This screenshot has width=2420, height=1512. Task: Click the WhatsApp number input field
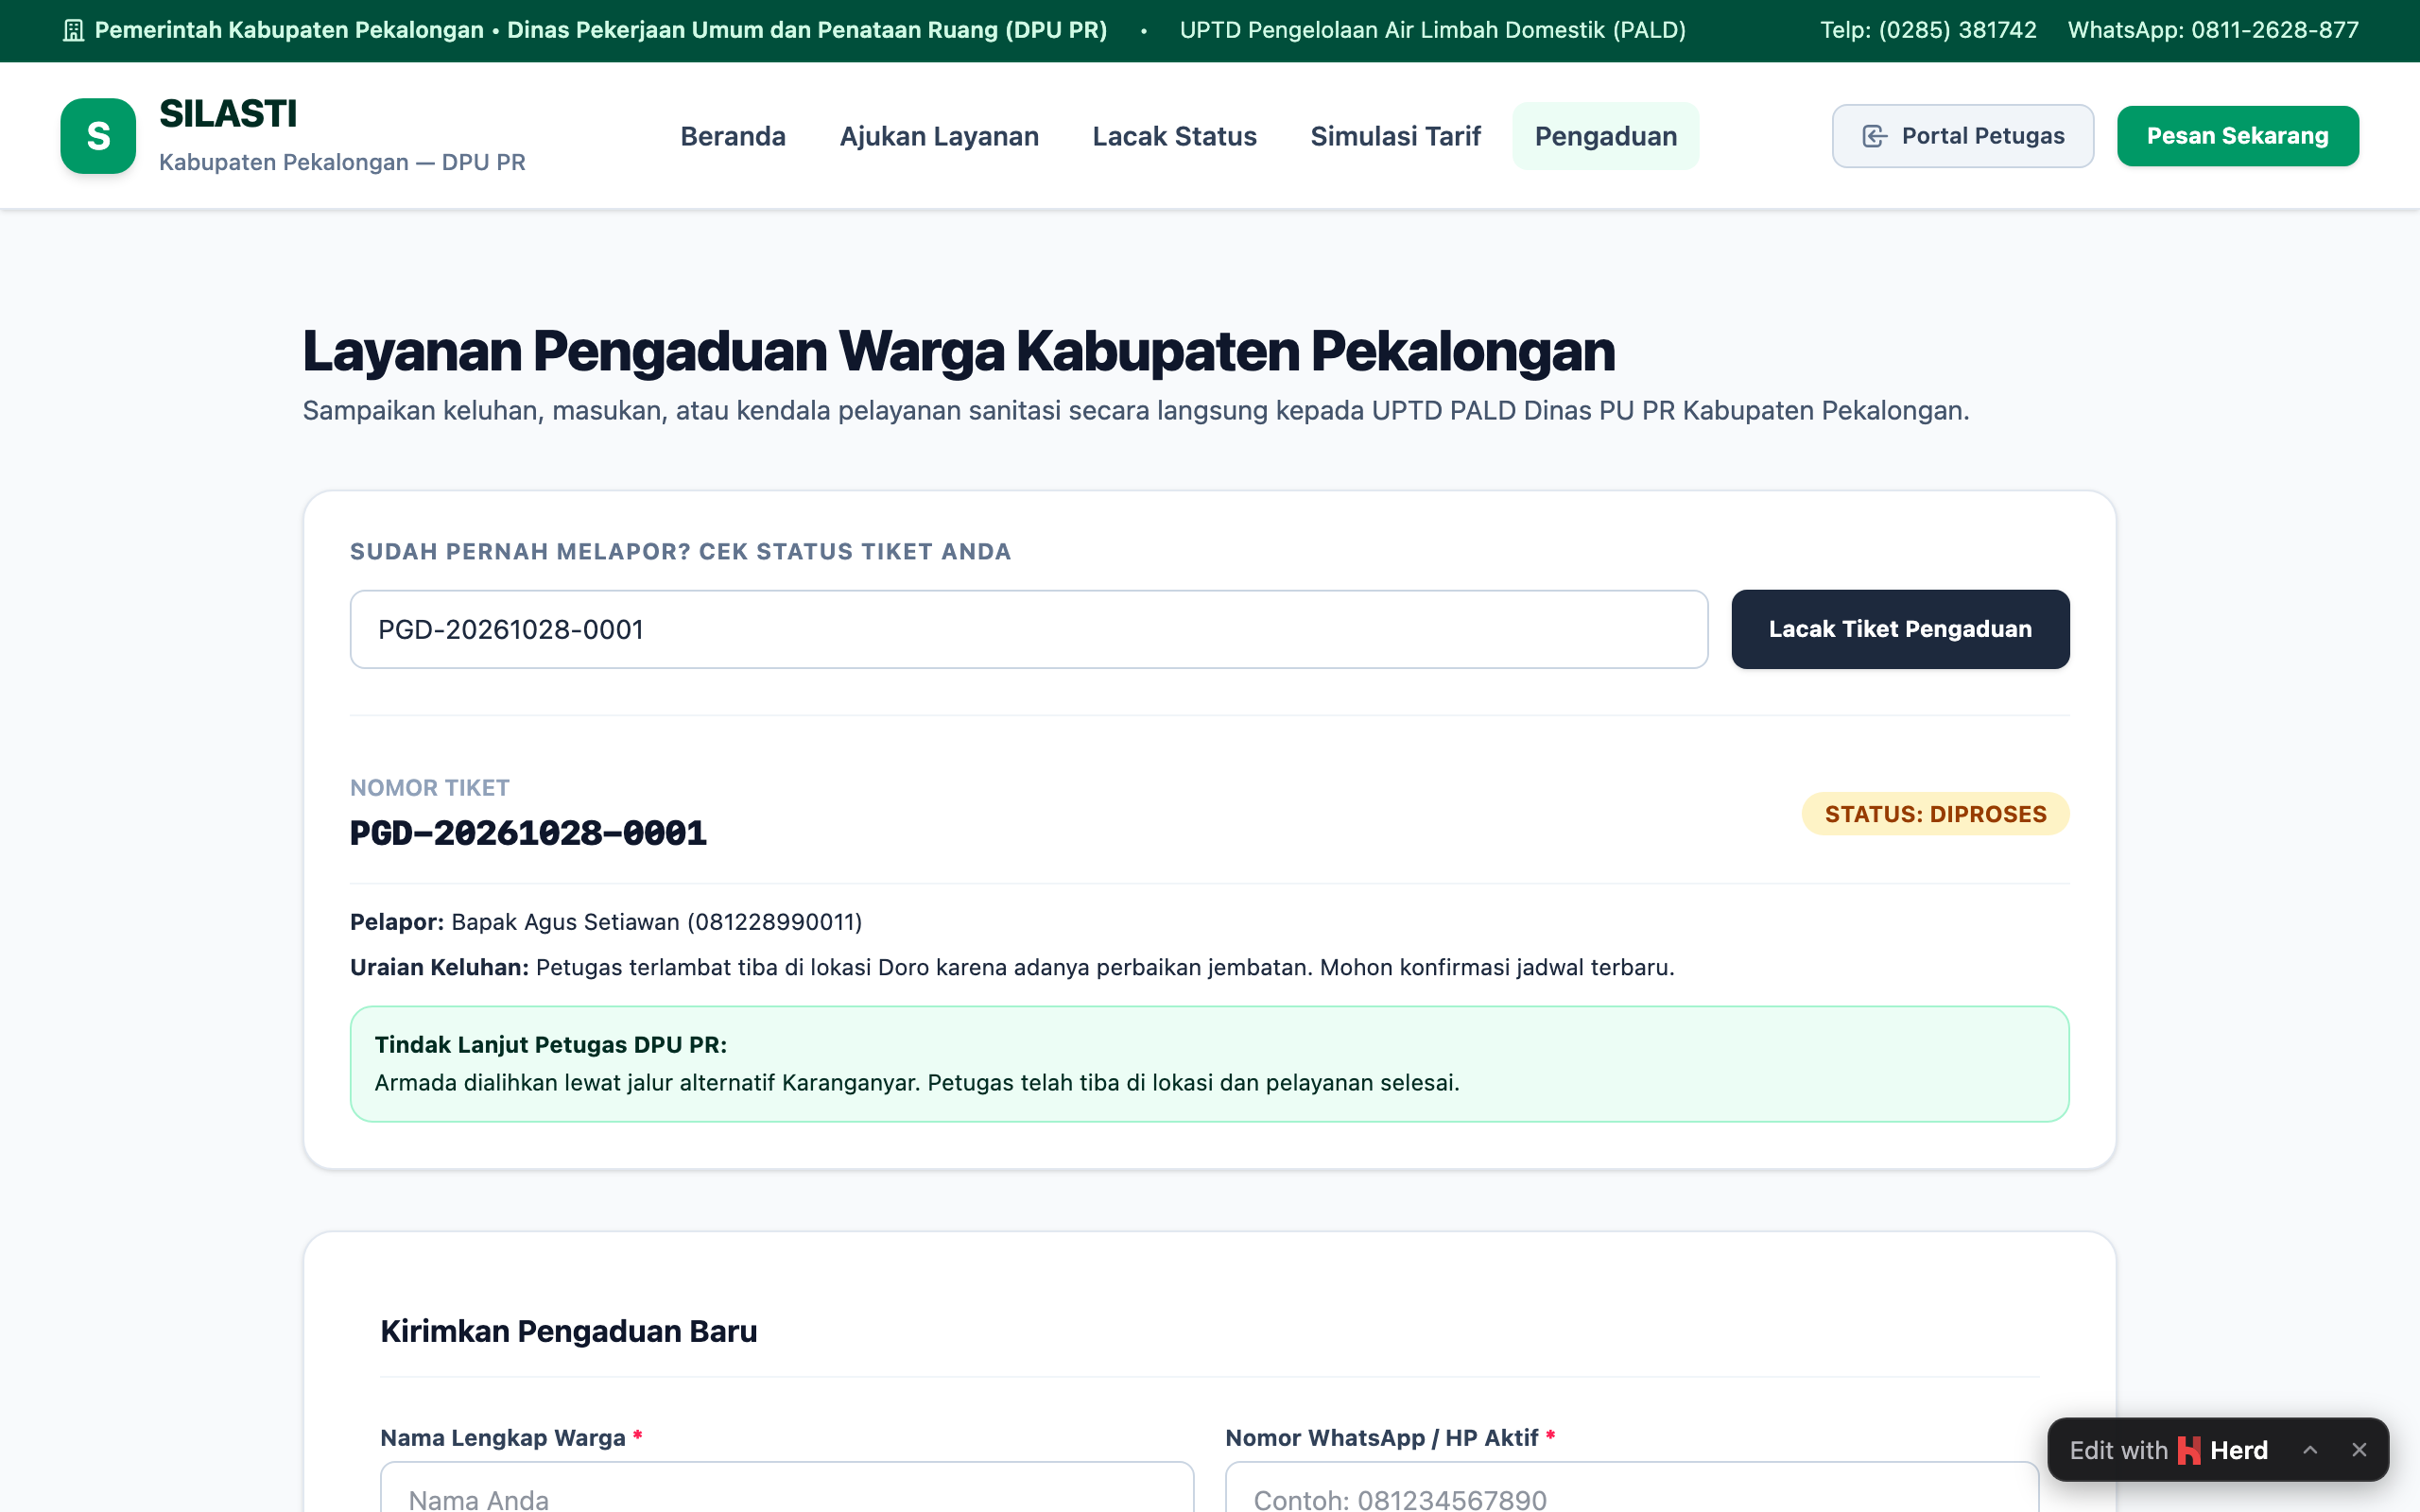click(1632, 1488)
